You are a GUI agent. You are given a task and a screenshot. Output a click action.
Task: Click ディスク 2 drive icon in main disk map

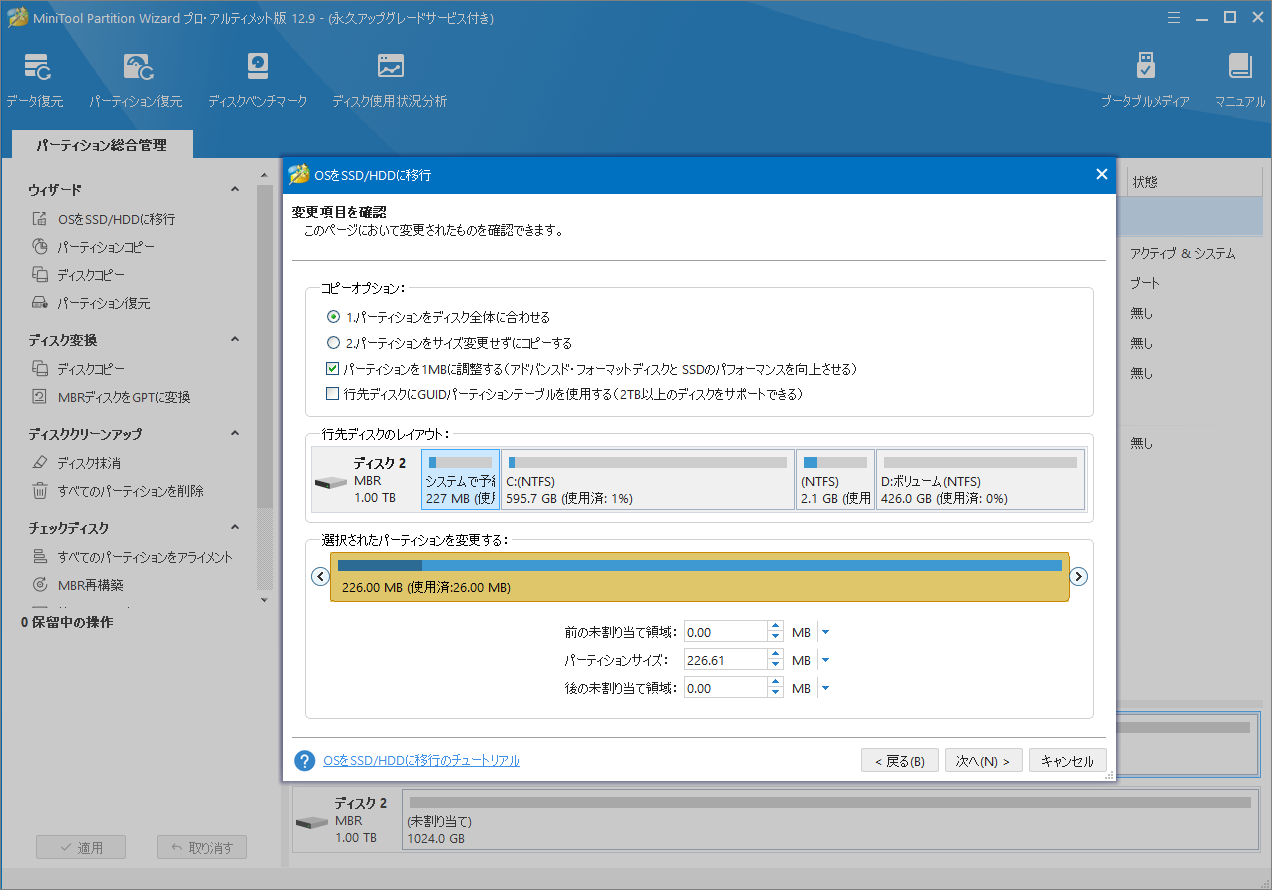coord(312,822)
